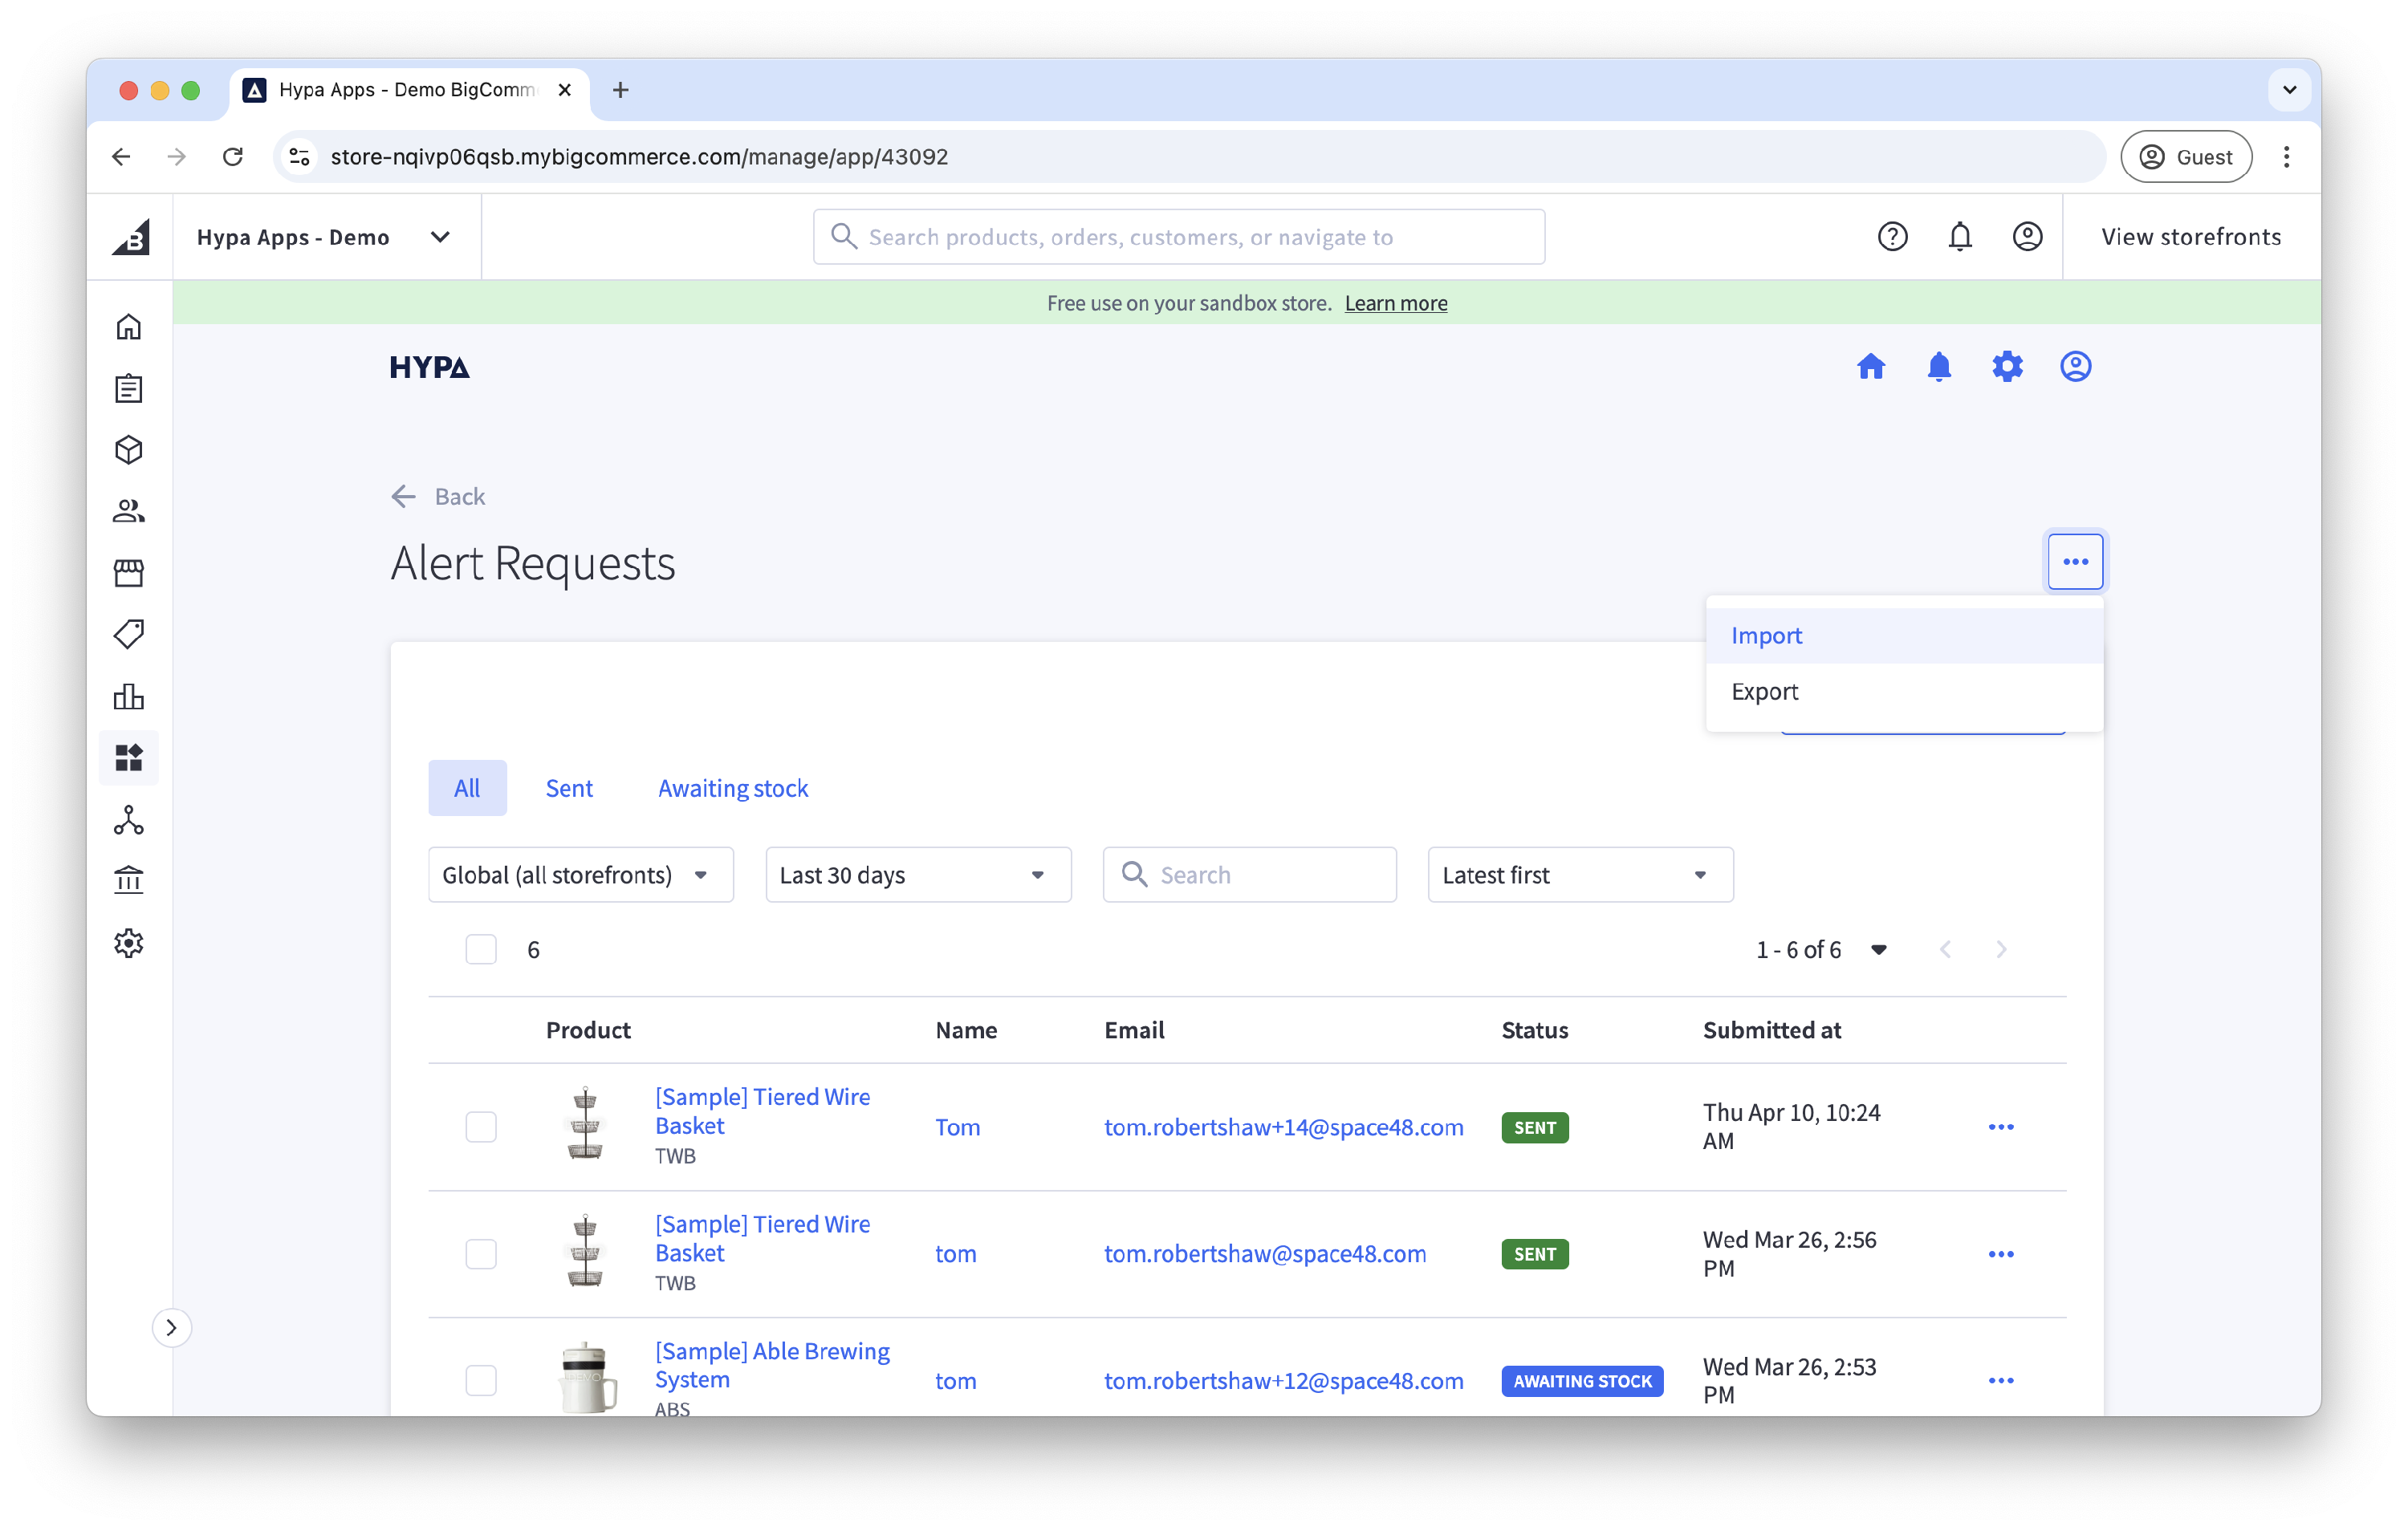The width and height of the screenshot is (2408, 1531).
Task: Open the Products box sidebar icon
Action: click(x=129, y=450)
